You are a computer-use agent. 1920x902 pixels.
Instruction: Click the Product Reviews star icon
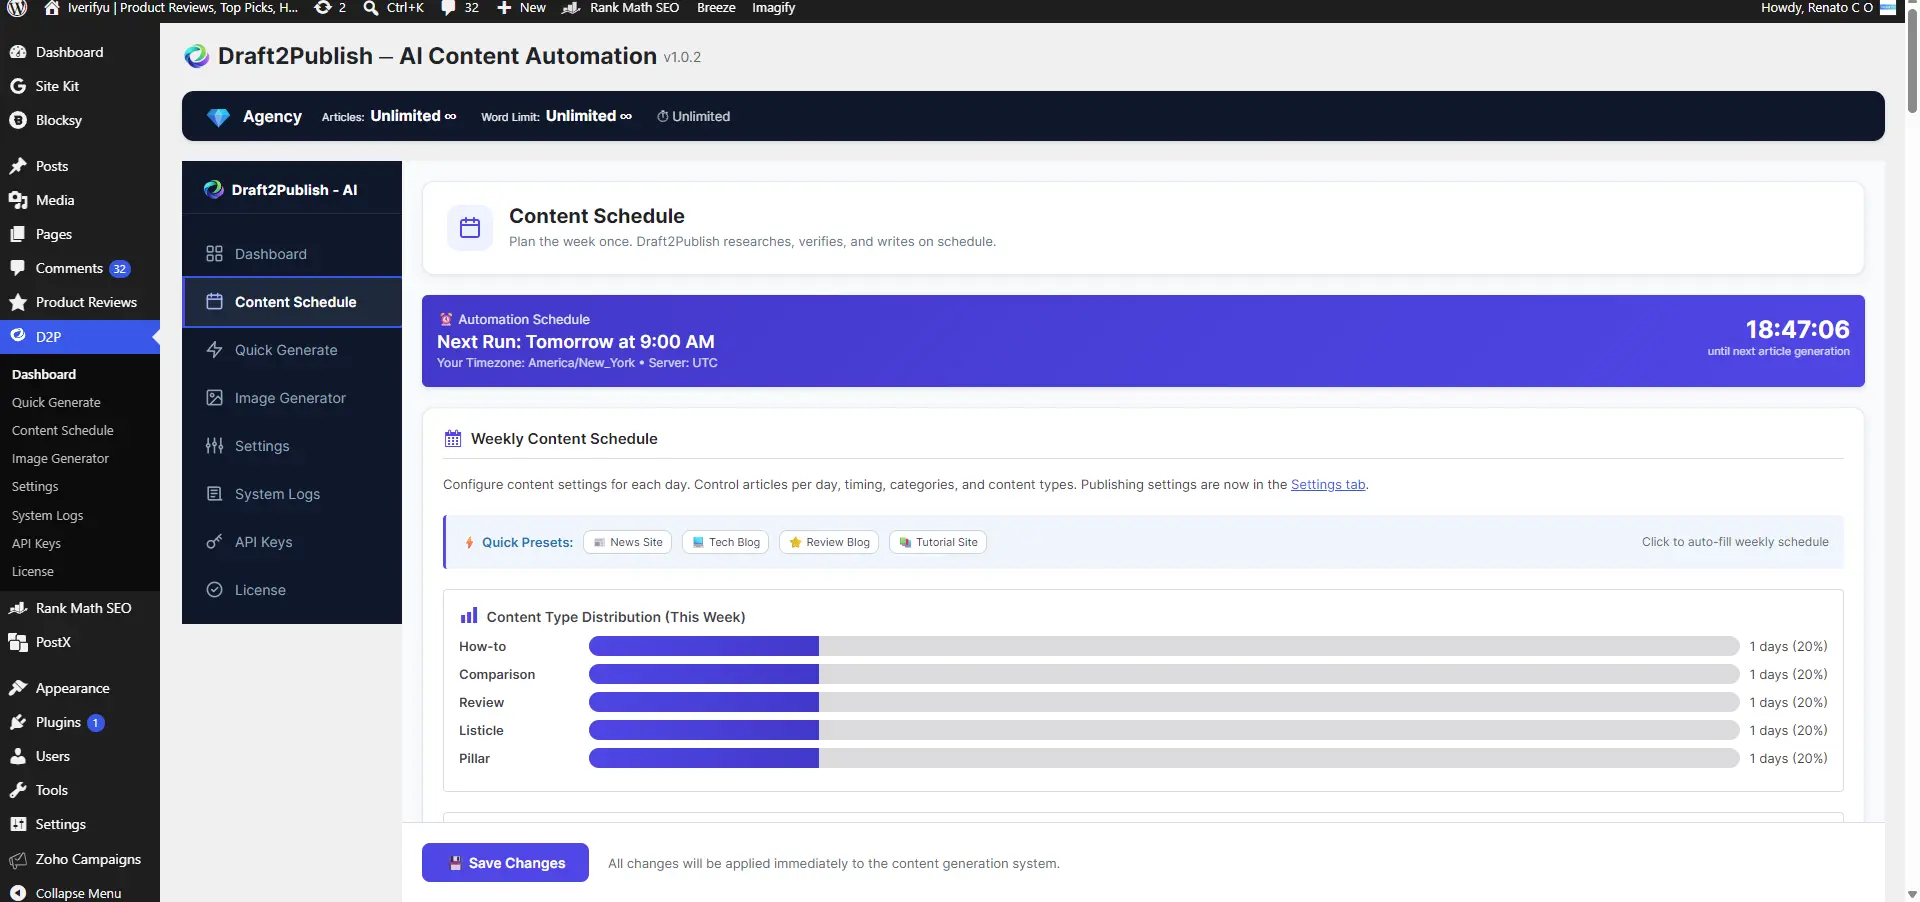pos(18,302)
